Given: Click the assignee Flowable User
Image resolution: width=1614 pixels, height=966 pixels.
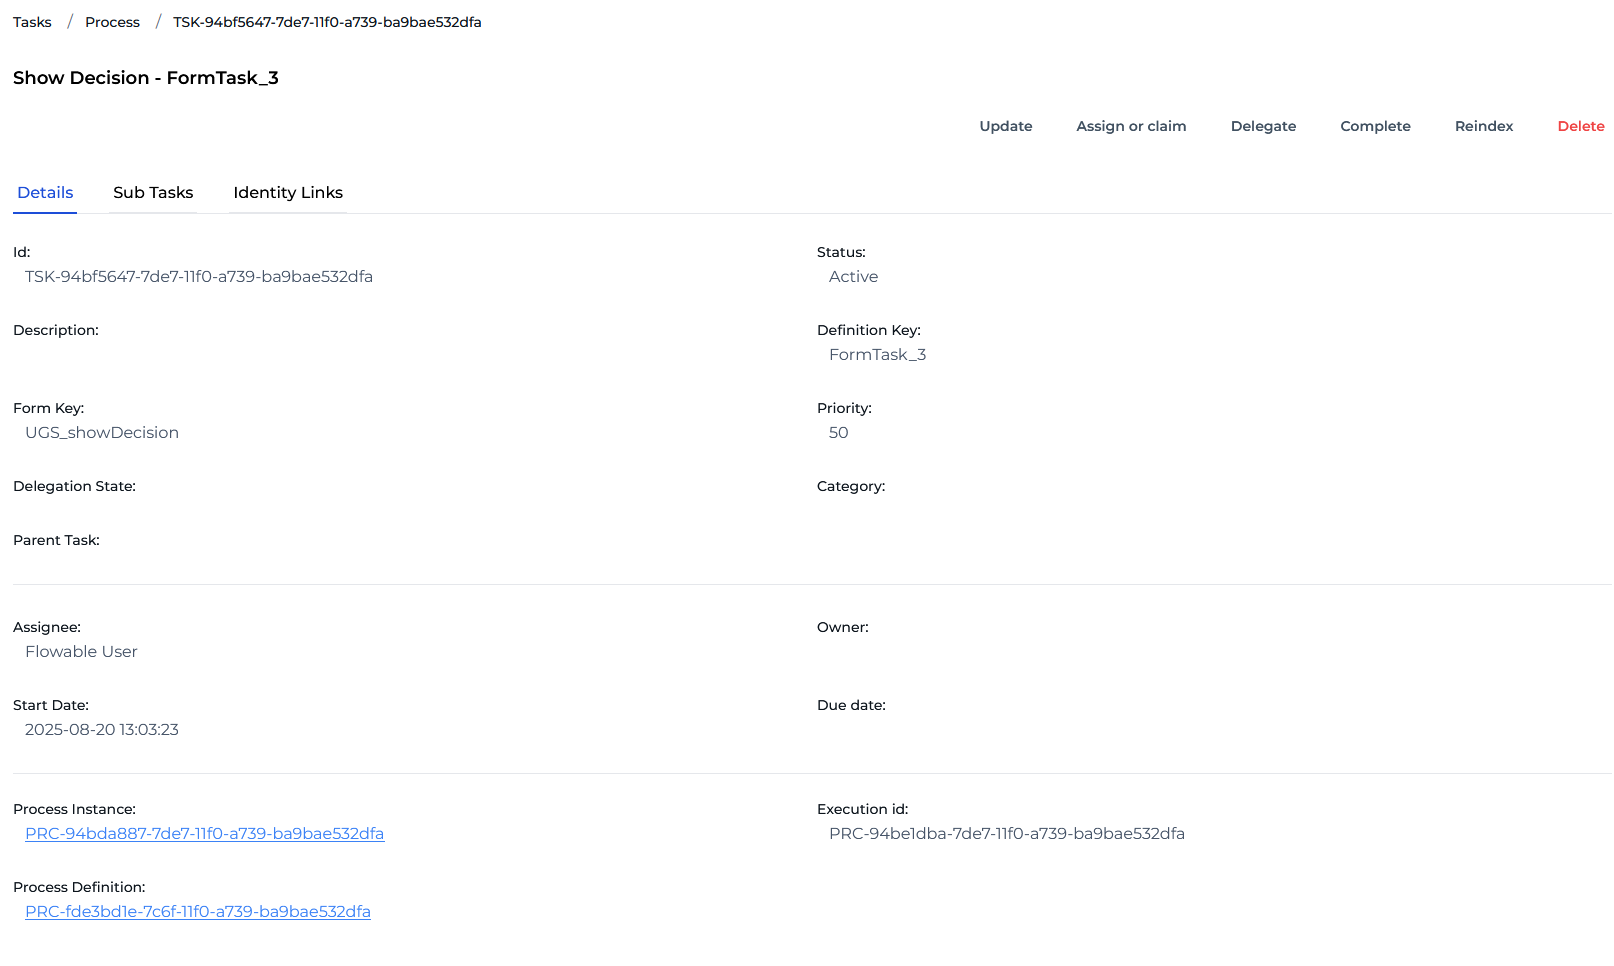Looking at the screenshot, I should click(x=81, y=651).
